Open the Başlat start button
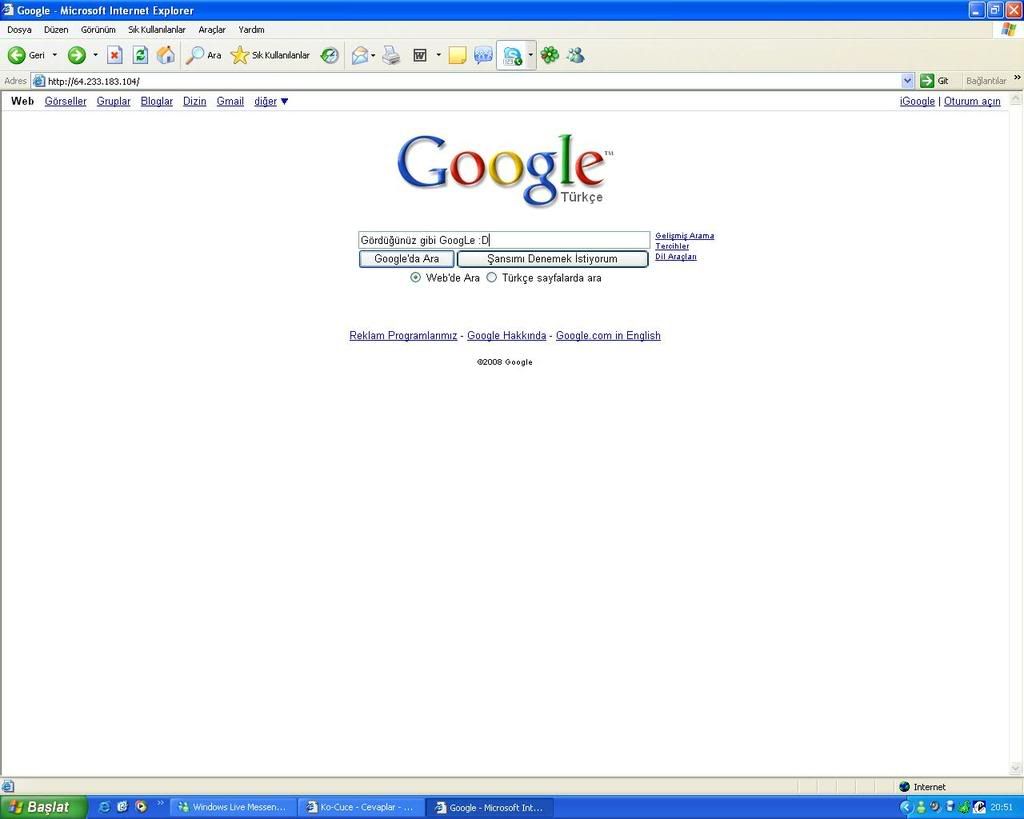Viewport: 1024px width, 819px height. pyautogui.click(x=42, y=807)
